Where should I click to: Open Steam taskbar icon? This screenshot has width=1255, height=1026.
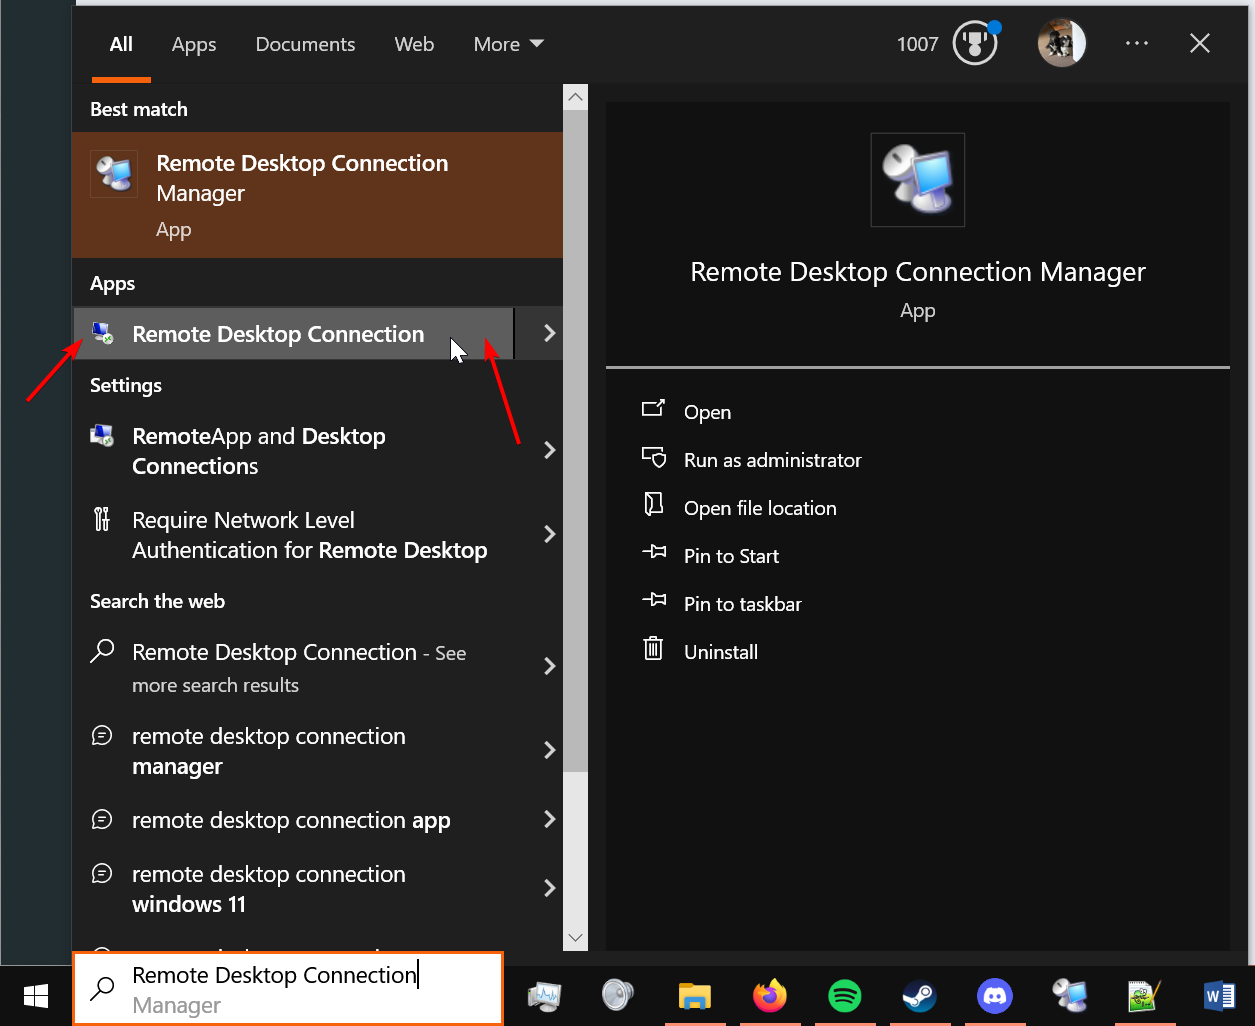pos(919,996)
